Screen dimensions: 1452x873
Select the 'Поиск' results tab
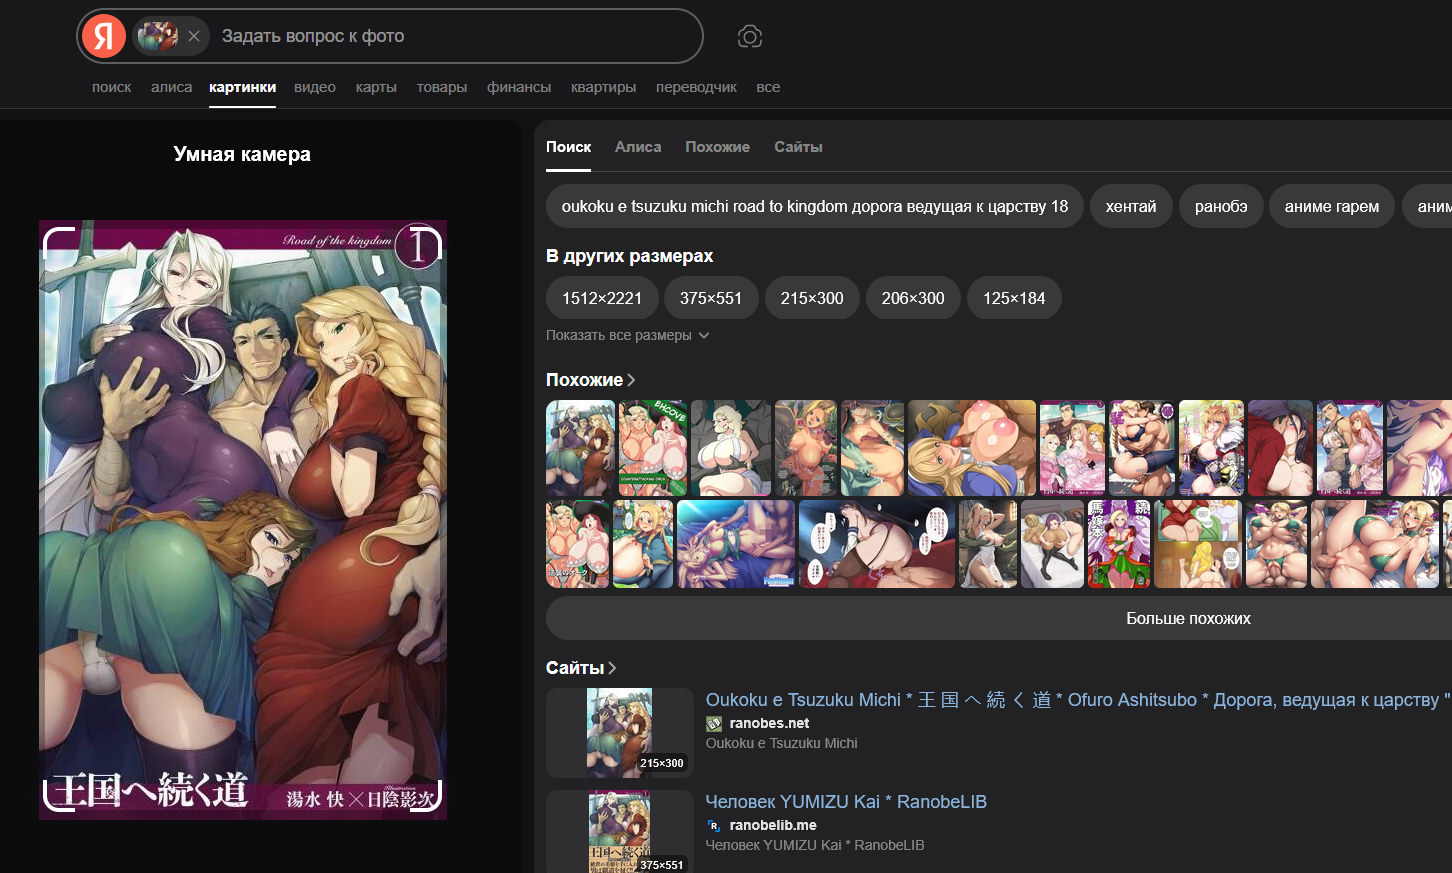point(568,147)
